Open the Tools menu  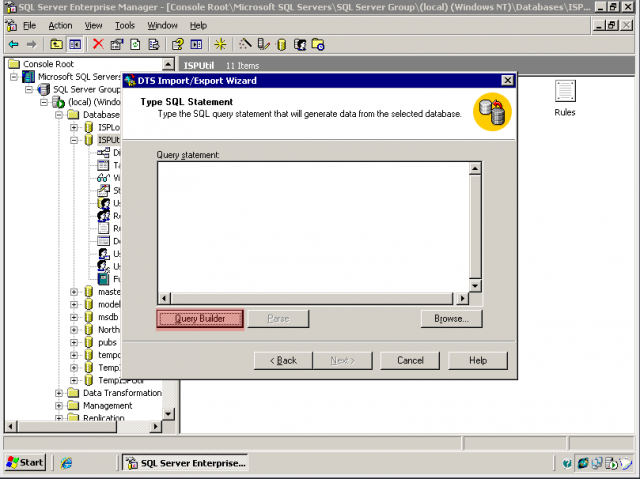click(x=124, y=25)
